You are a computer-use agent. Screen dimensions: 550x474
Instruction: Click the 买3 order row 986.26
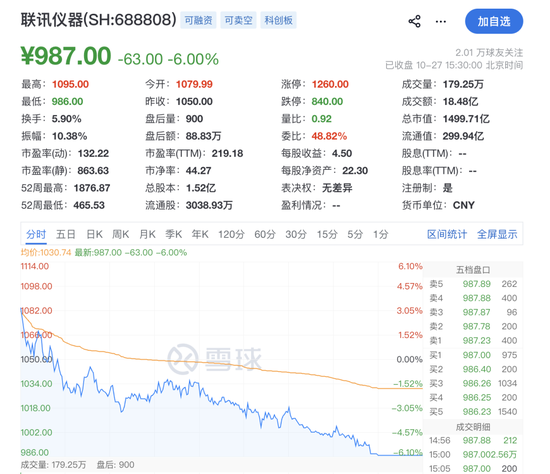coord(473,383)
